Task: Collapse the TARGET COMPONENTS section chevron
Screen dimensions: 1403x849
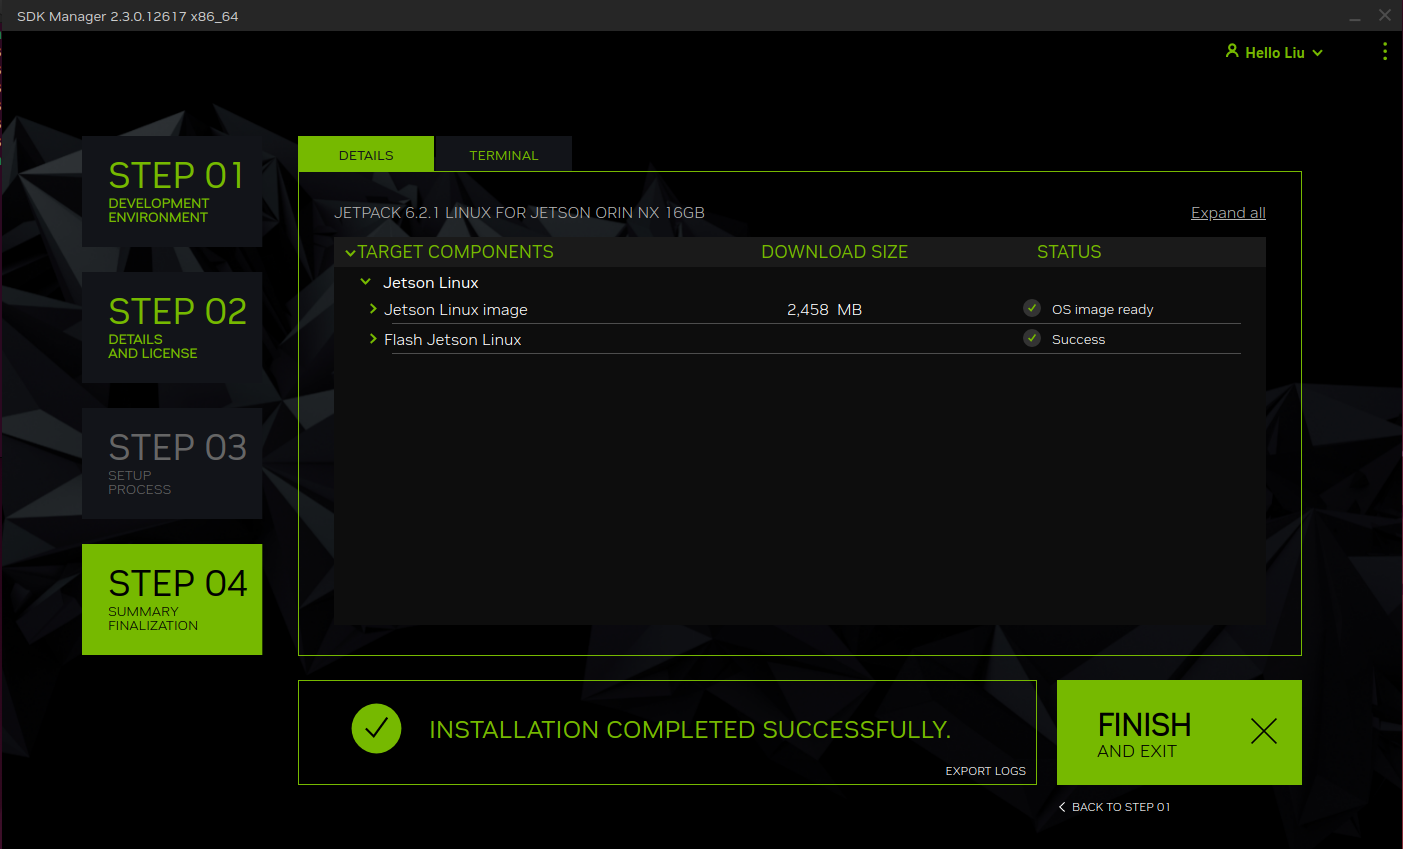Action: point(350,253)
